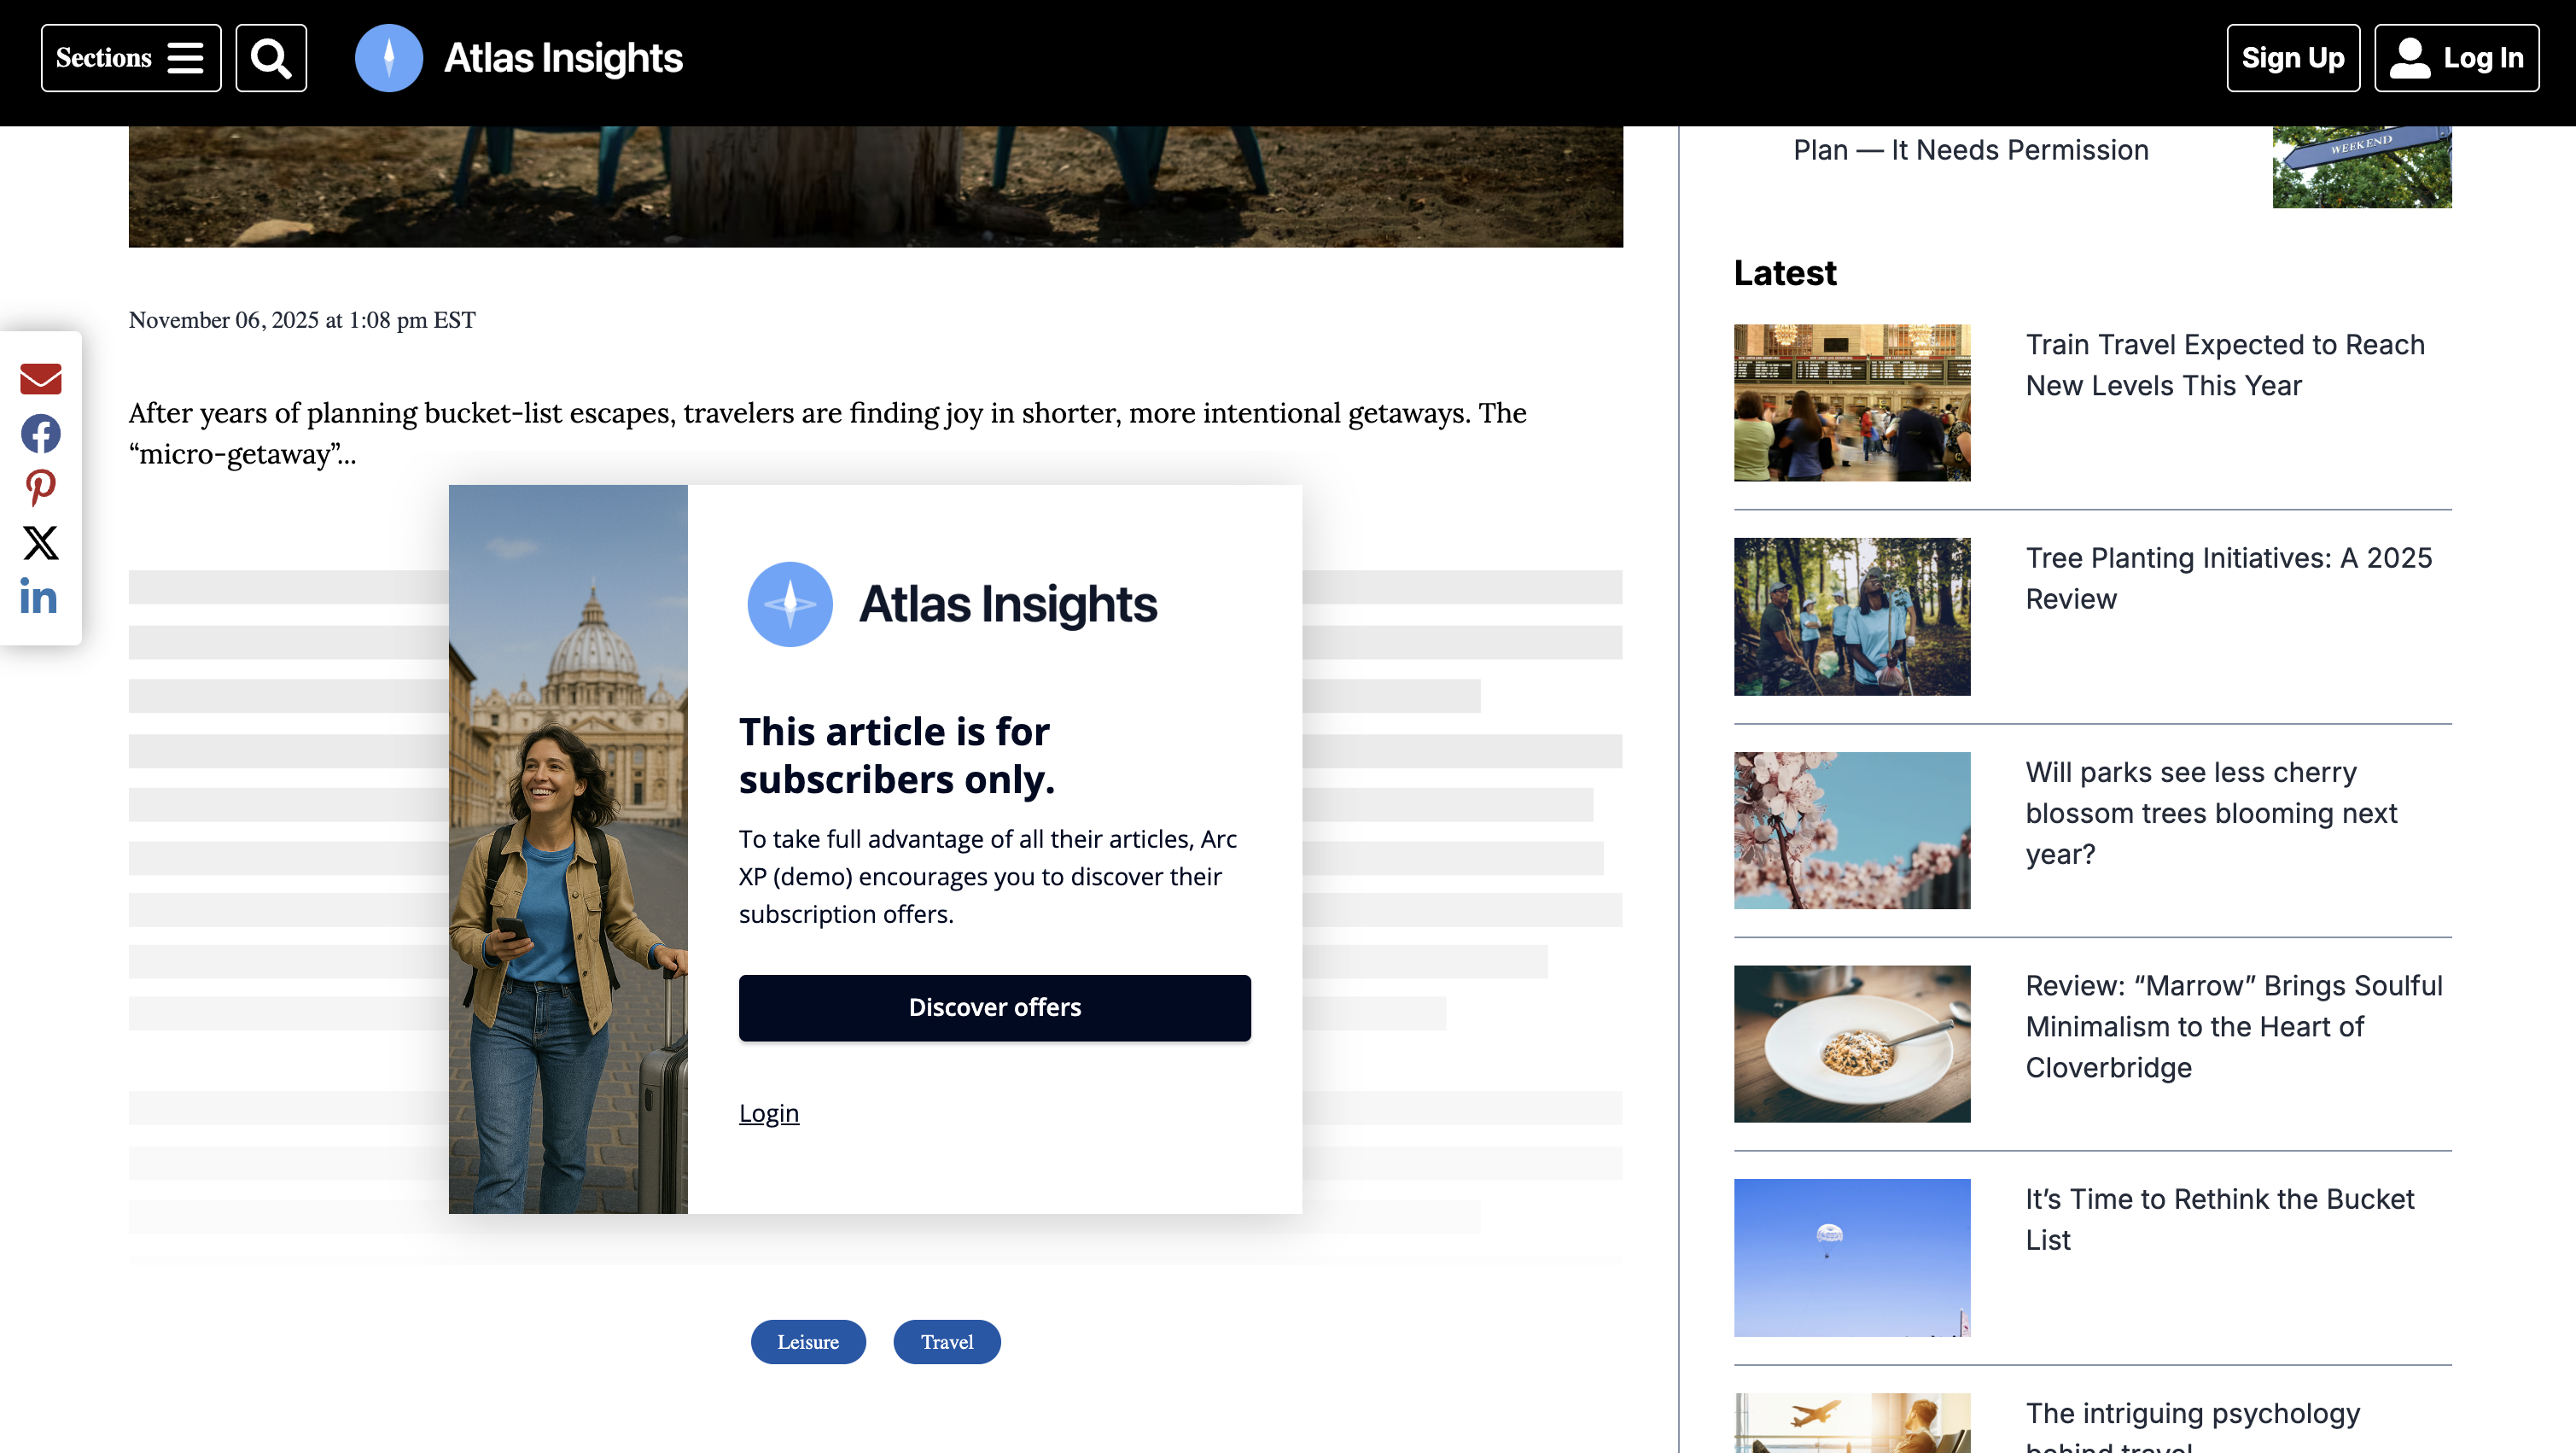Click Atlas Insights compass logo in header

[389, 58]
